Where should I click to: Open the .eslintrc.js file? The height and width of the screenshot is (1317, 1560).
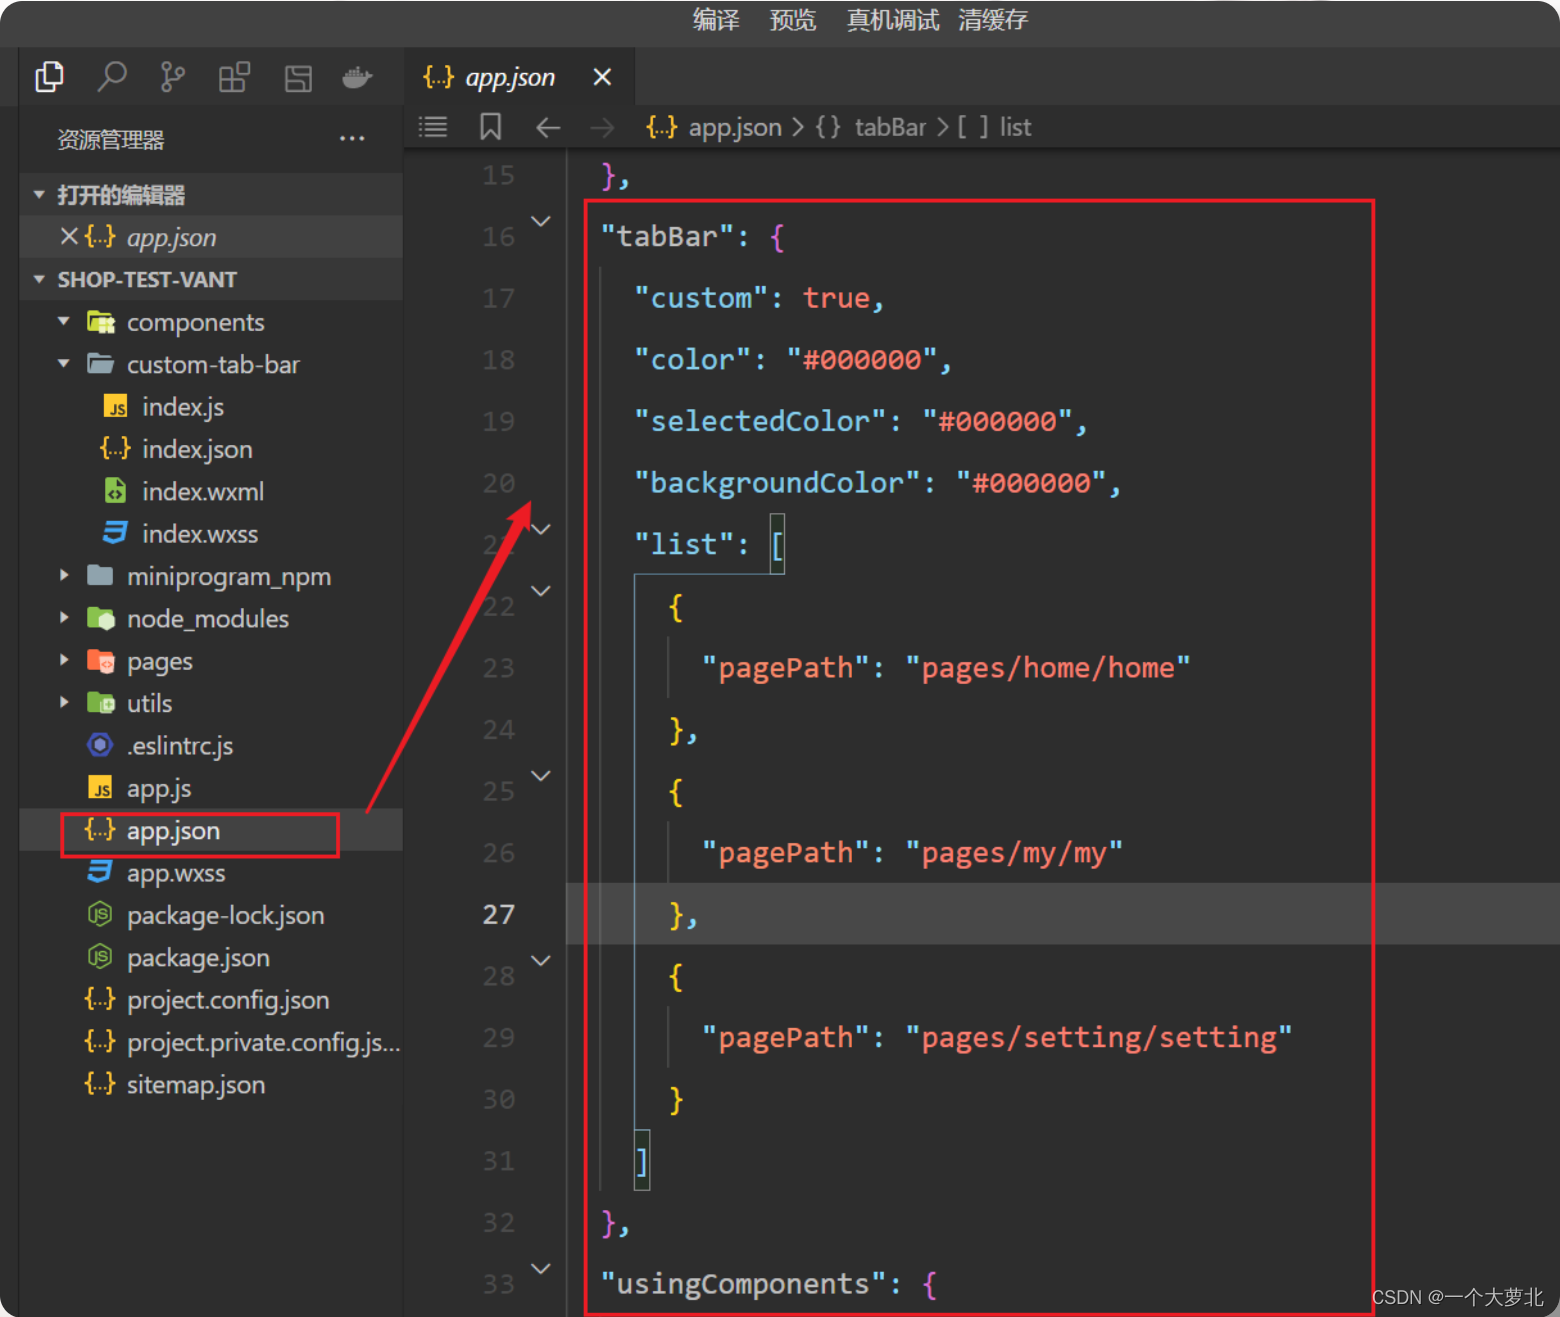180,746
